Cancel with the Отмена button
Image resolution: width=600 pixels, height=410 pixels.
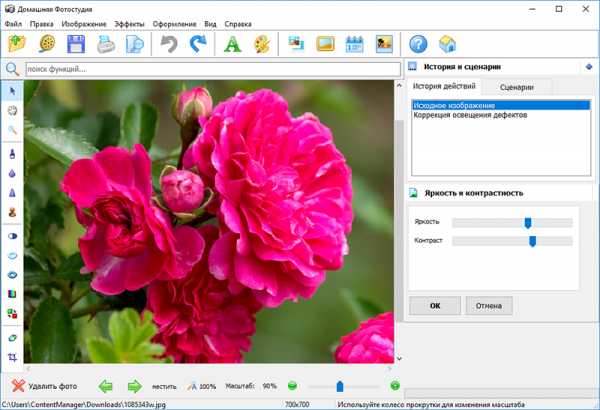489,305
